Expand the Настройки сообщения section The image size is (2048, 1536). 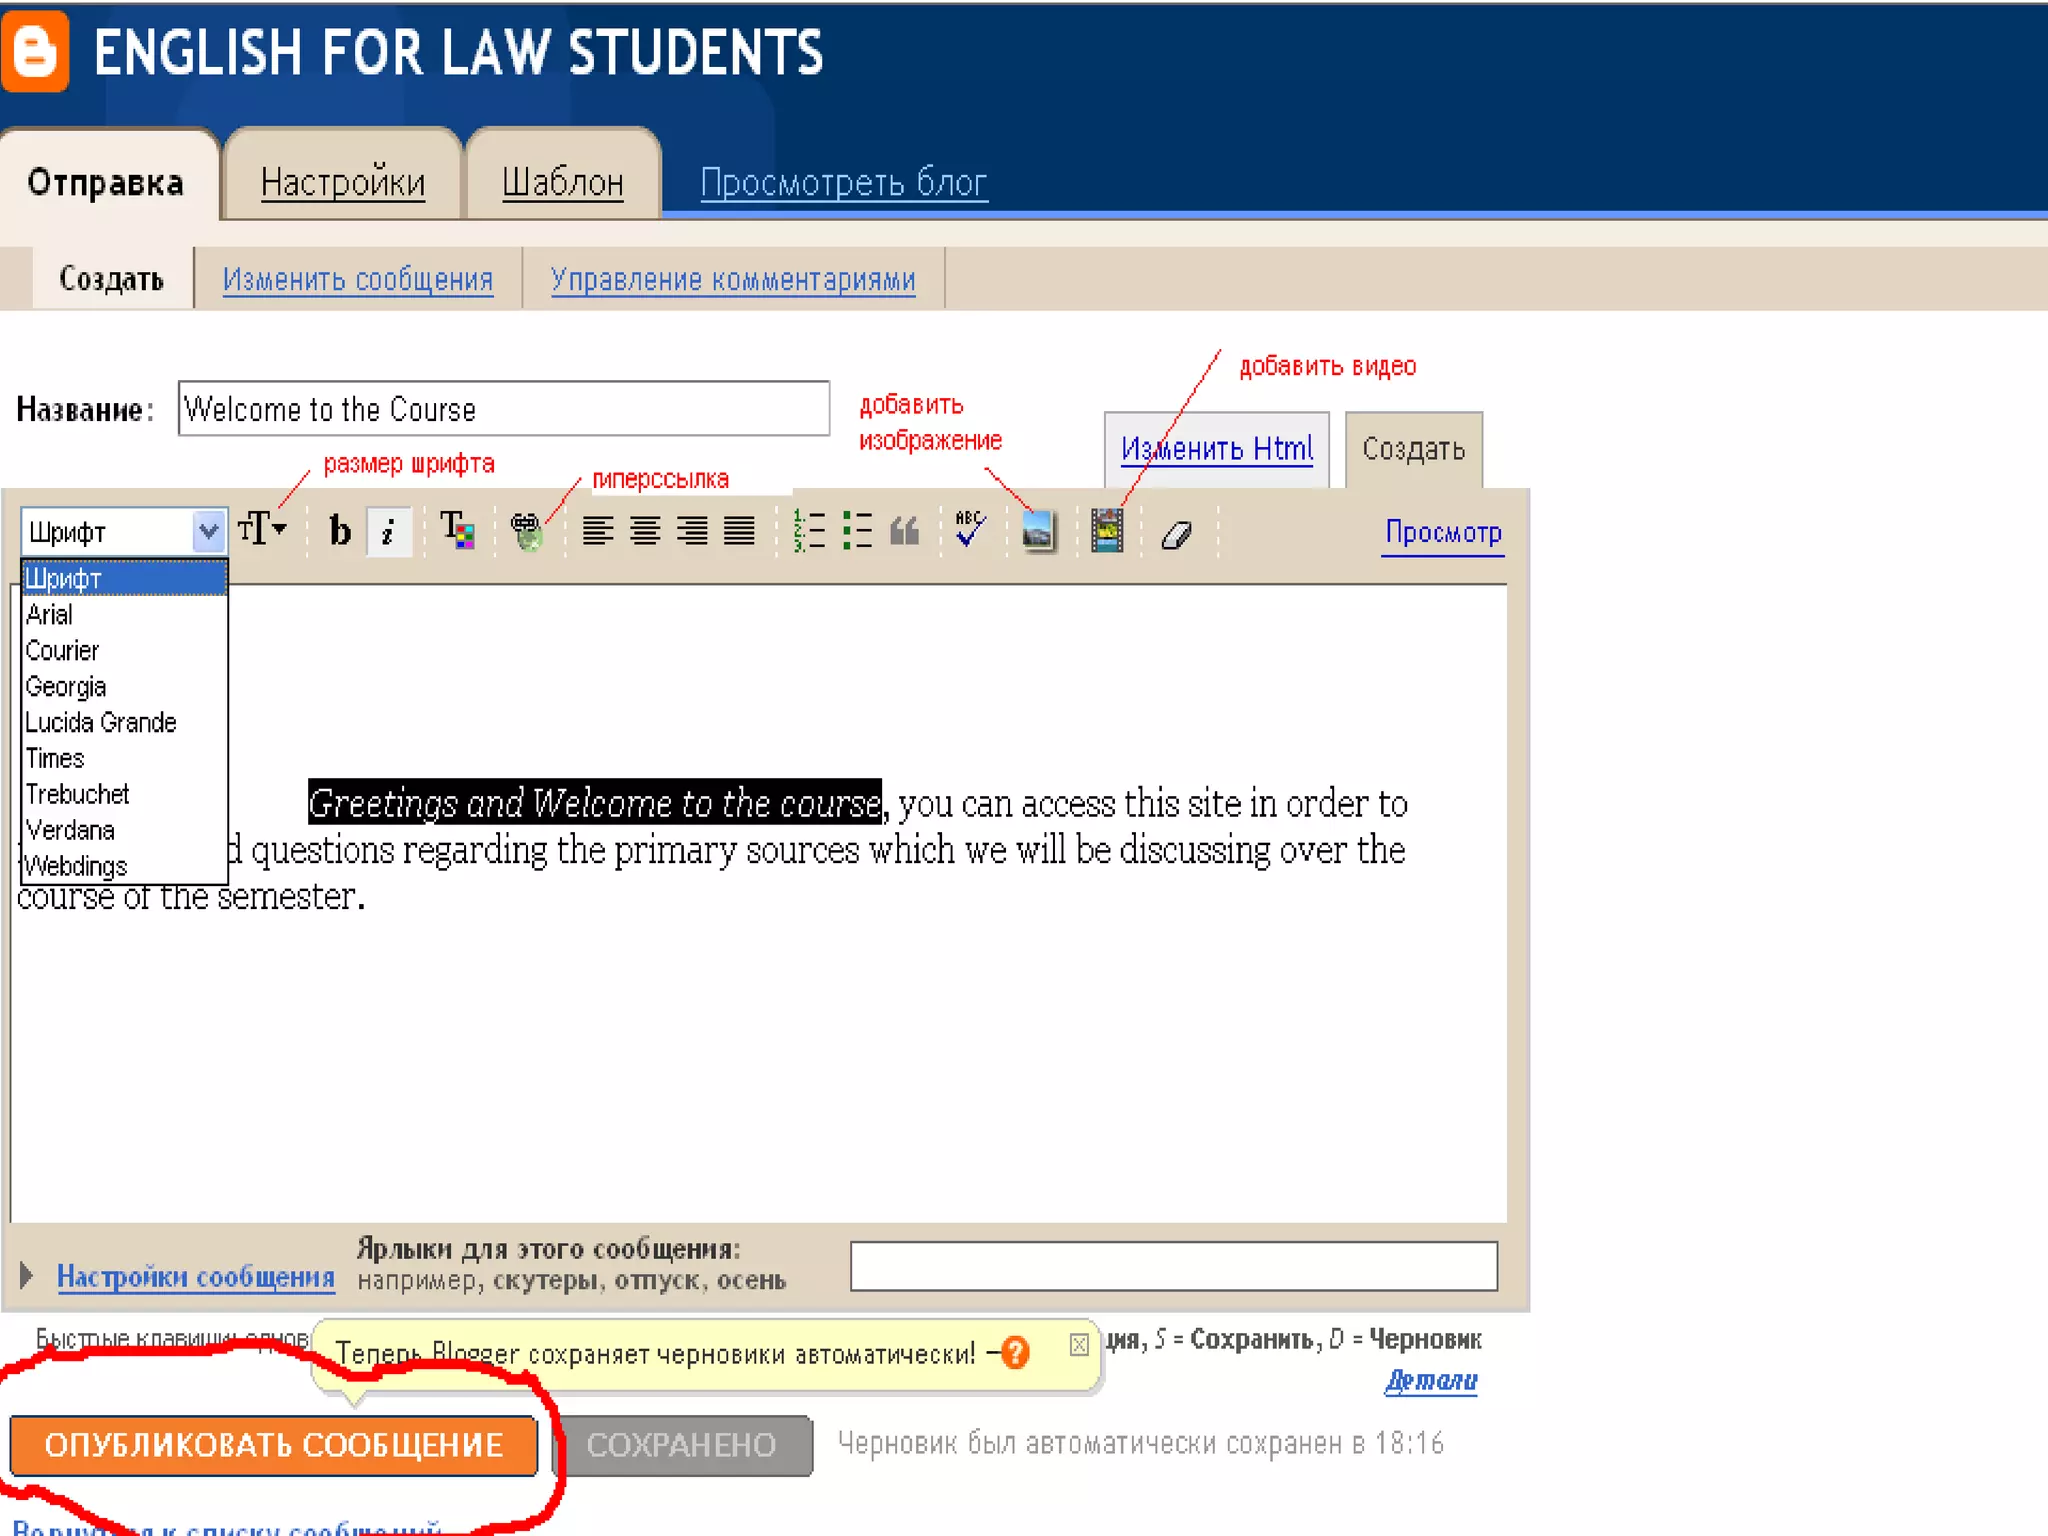point(195,1277)
